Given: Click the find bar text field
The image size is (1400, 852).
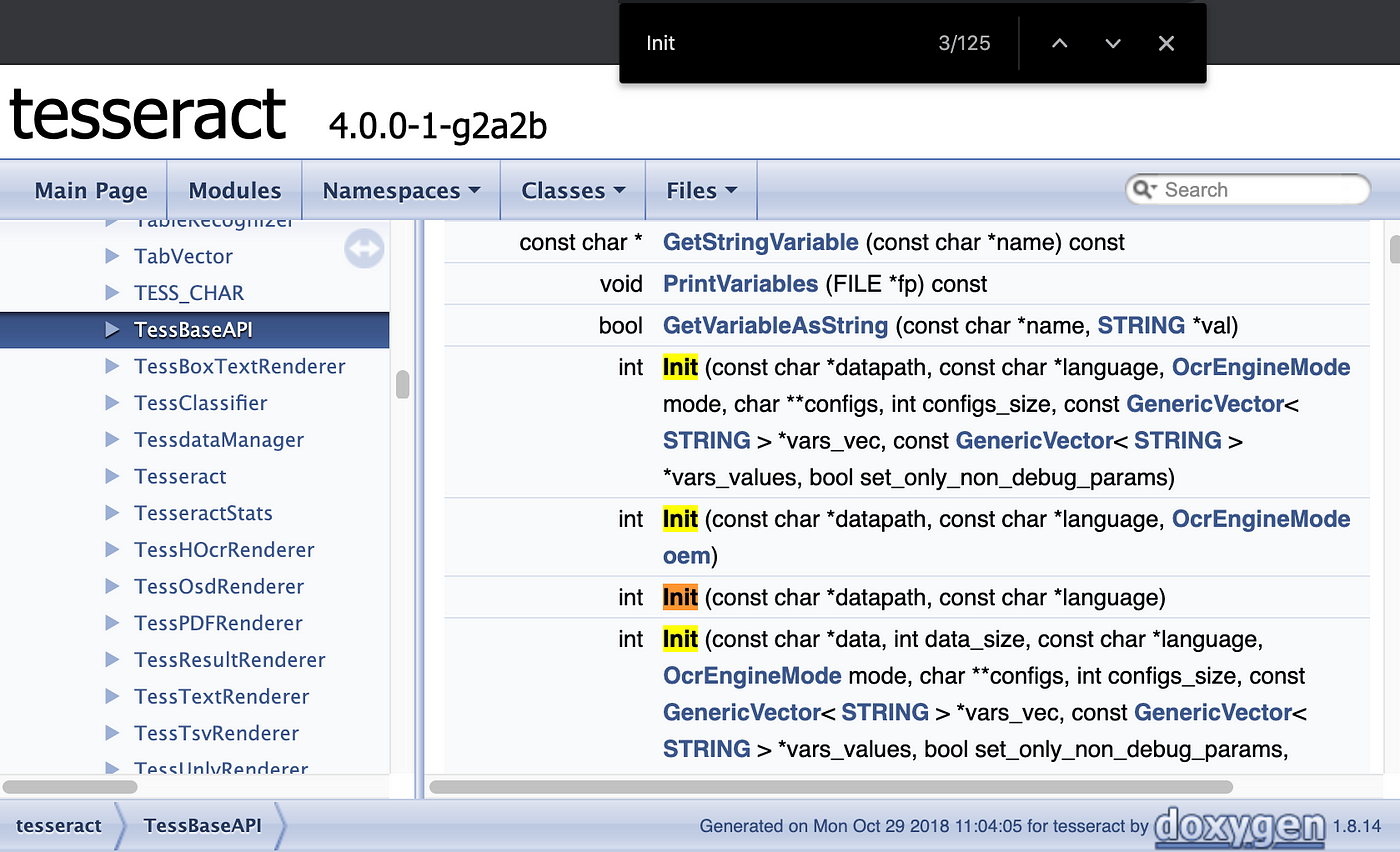Looking at the screenshot, I should (780, 43).
